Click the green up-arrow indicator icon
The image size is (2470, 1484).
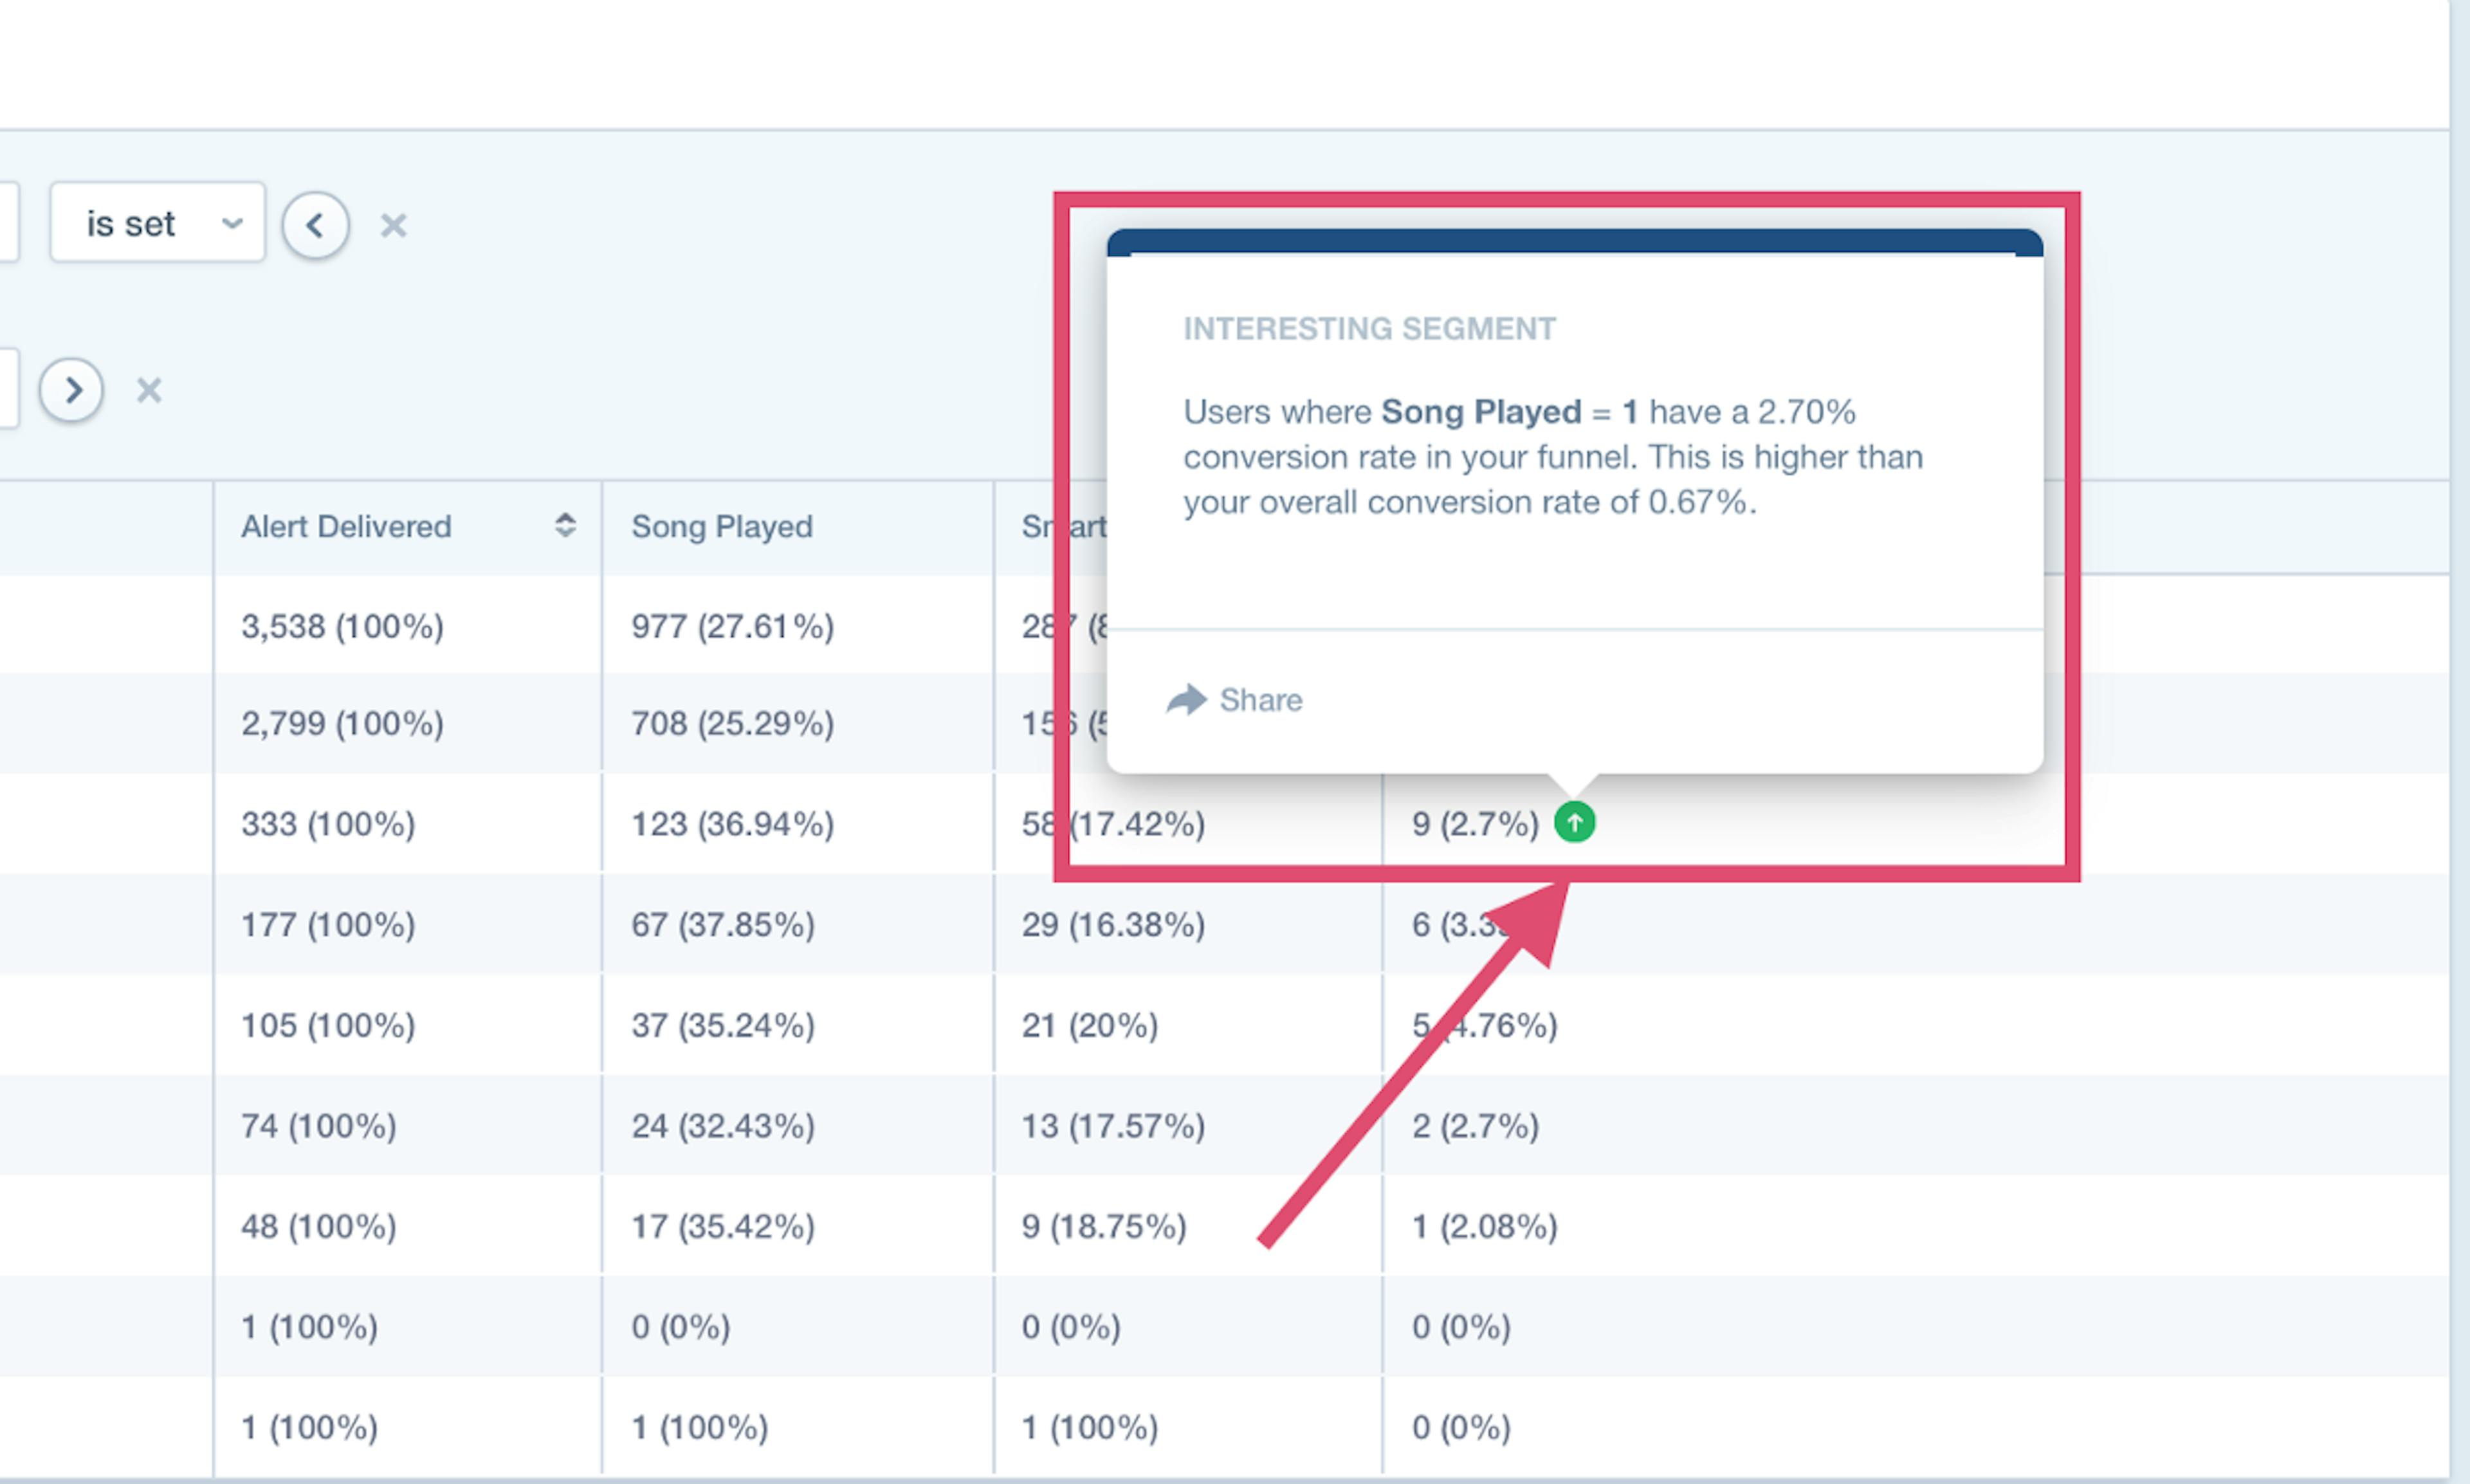[1574, 822]
